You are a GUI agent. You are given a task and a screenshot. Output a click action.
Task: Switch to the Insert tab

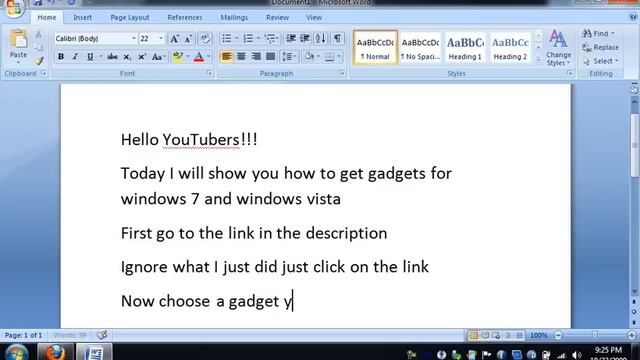82,18
